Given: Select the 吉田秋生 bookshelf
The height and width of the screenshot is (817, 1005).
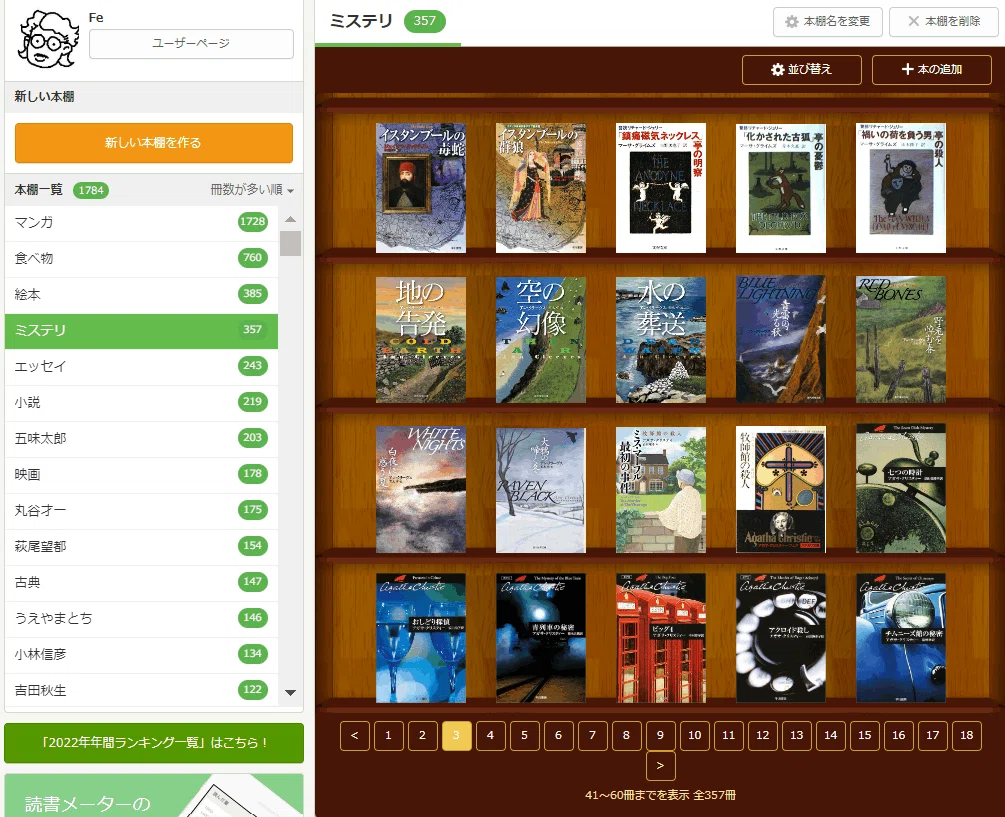Looking at the screenshot, I should [x=141, y=690].
